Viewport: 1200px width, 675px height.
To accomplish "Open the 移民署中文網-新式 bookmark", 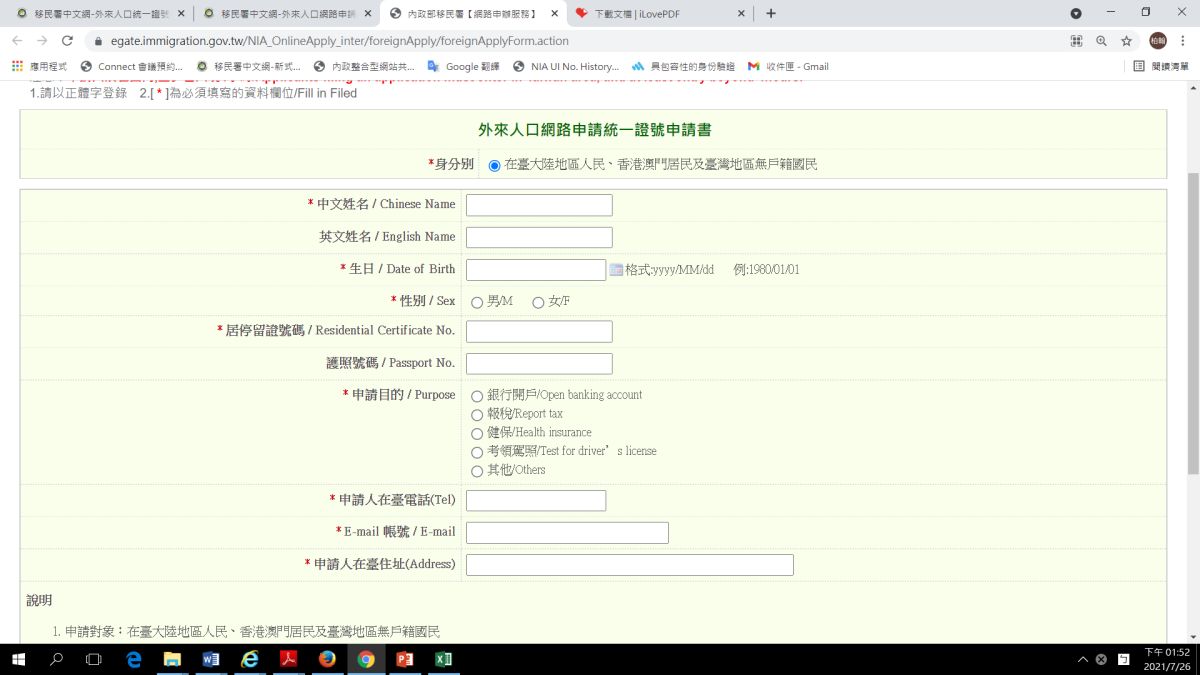I will [248, 66].
